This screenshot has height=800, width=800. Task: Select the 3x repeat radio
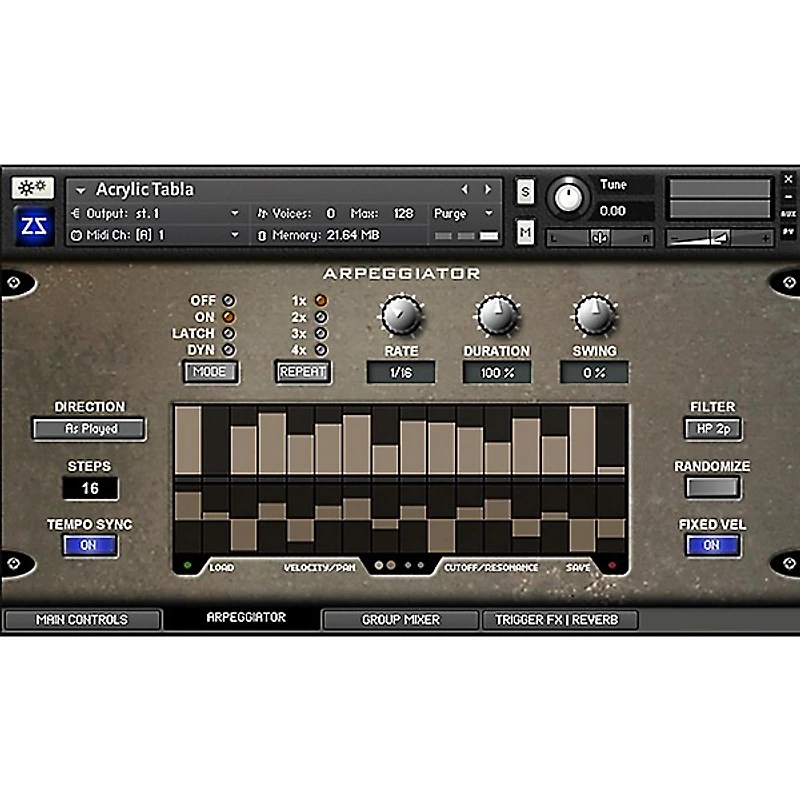321,333
